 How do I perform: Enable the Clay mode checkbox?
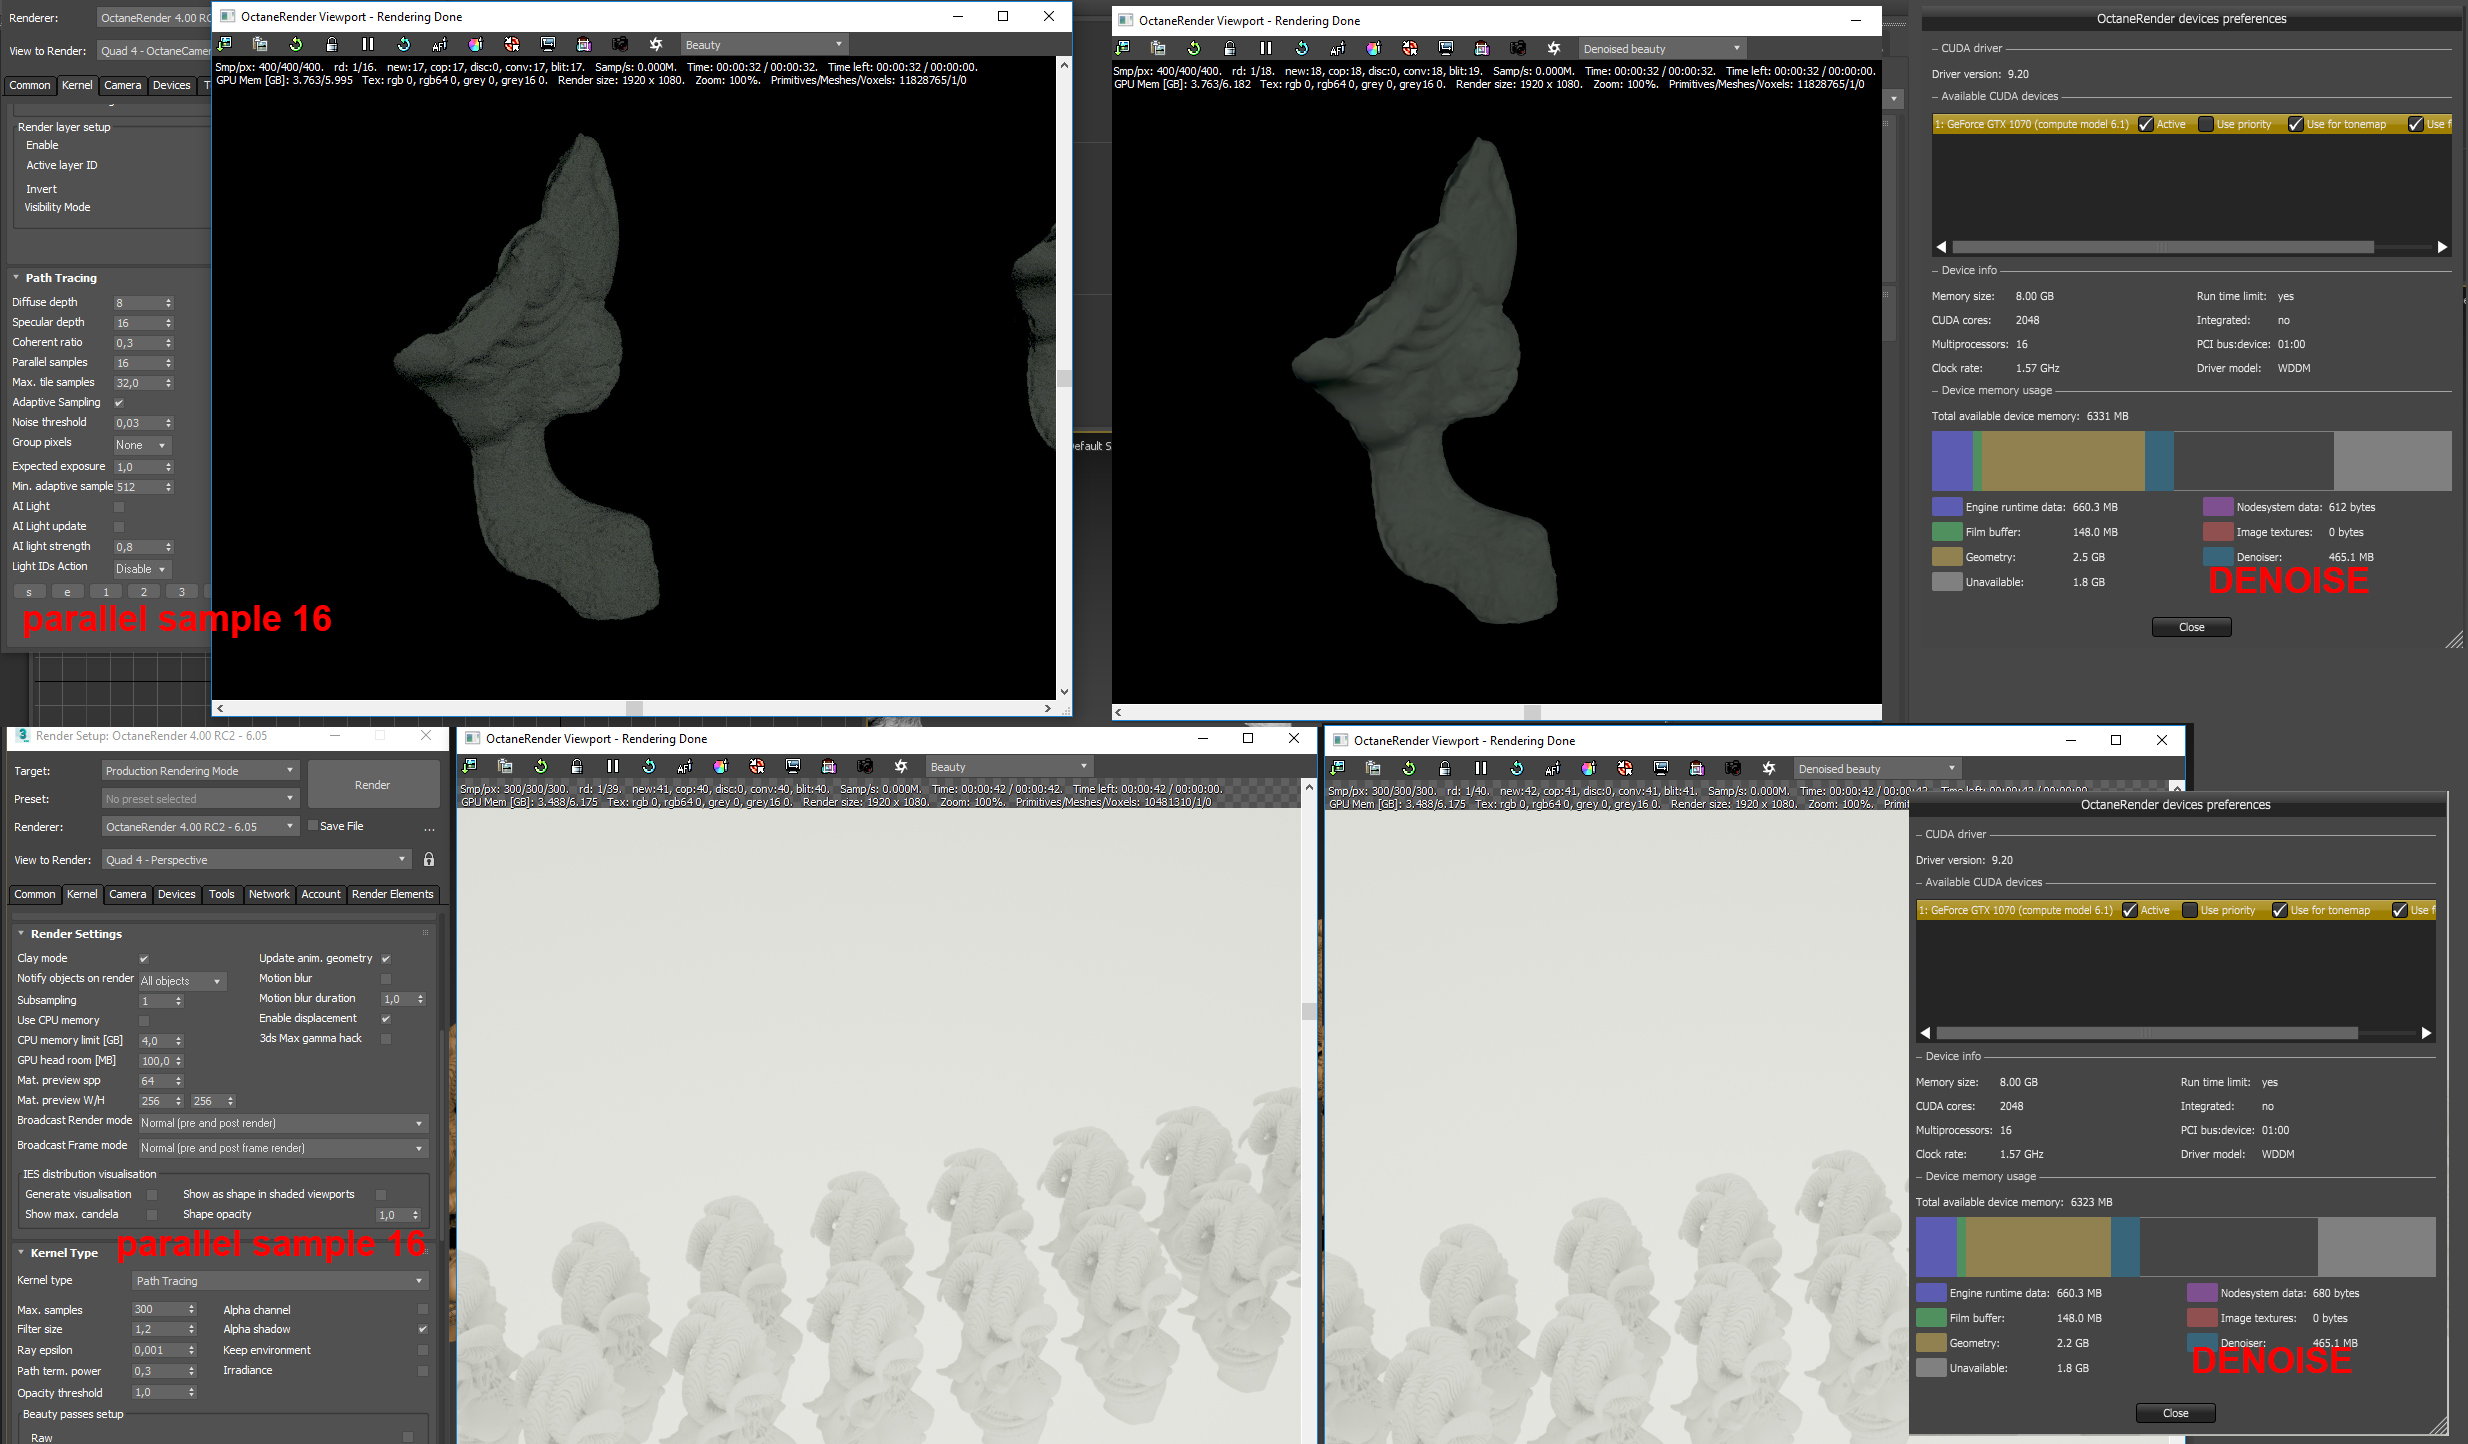point(144,959)
